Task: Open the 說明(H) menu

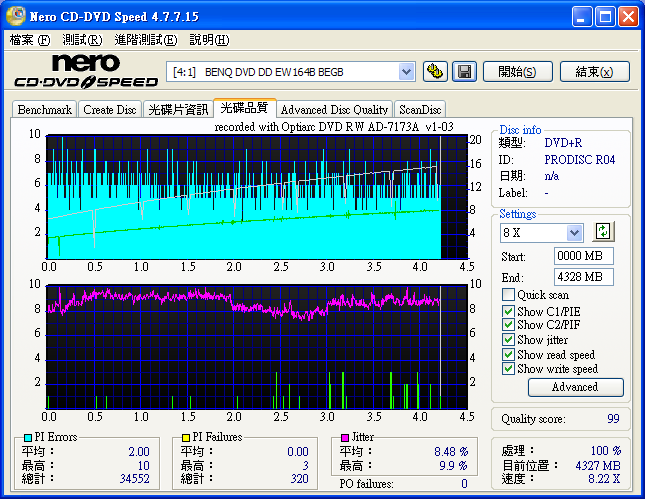Action: [209, 40]
